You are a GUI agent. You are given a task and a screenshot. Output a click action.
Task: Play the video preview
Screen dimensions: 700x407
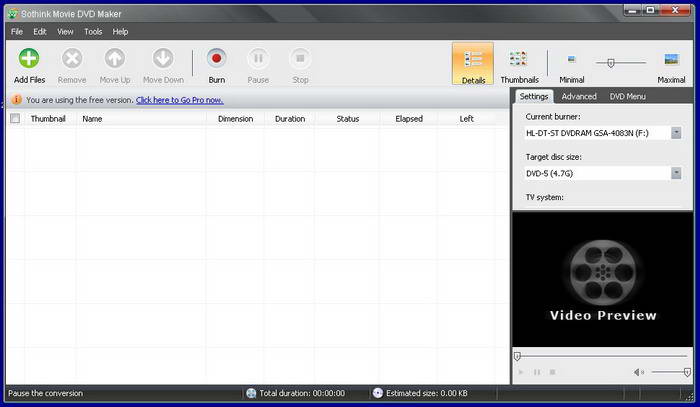(521, 372)
